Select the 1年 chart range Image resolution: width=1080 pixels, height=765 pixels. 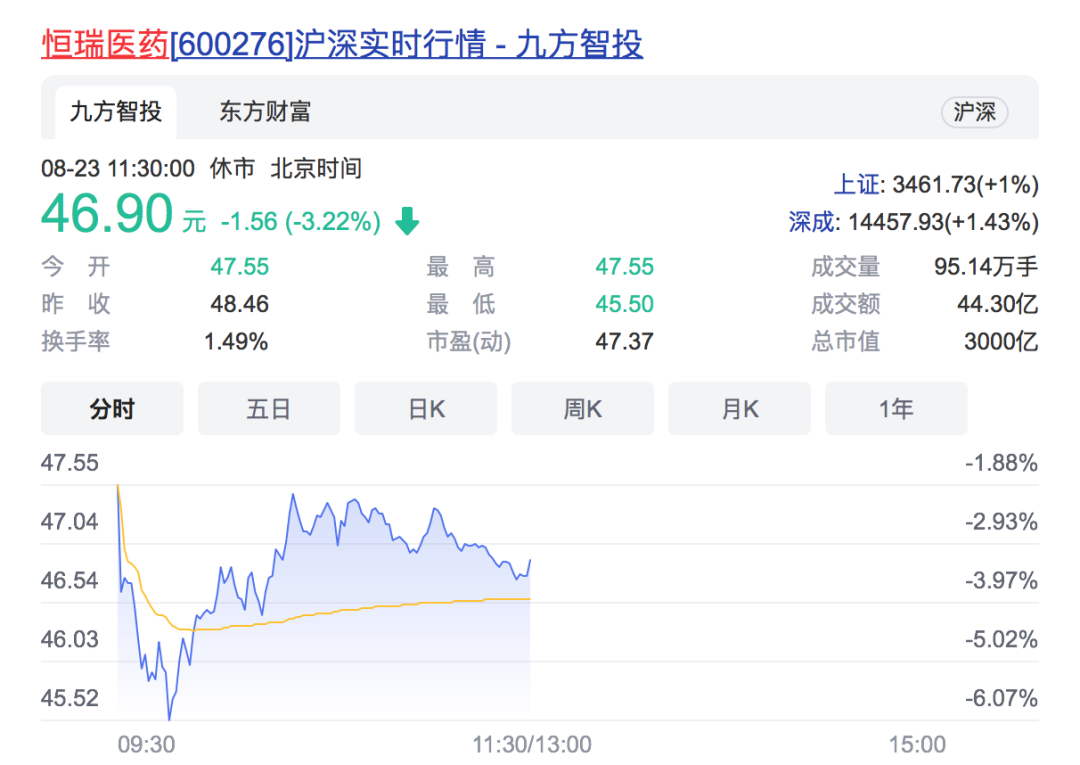point(896,408)
